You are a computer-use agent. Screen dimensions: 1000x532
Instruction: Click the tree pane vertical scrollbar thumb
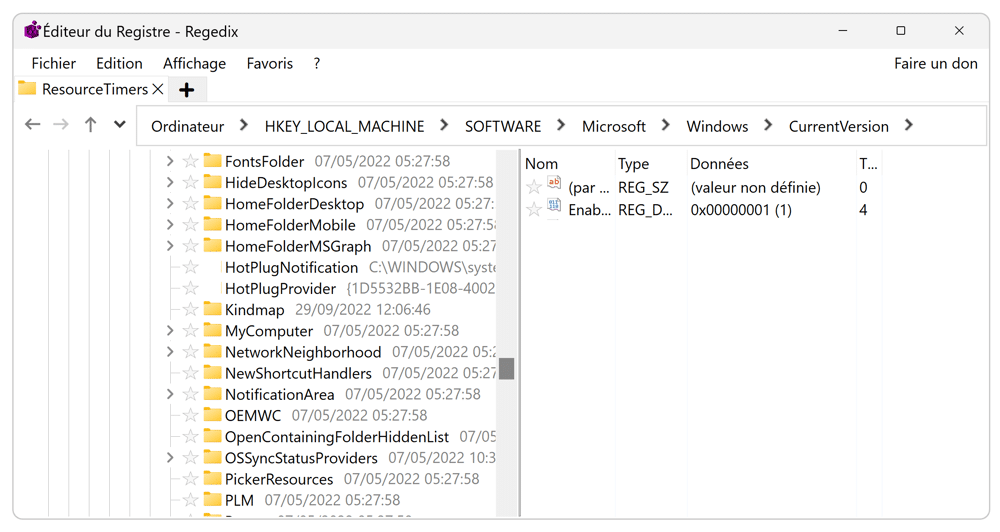506,369
